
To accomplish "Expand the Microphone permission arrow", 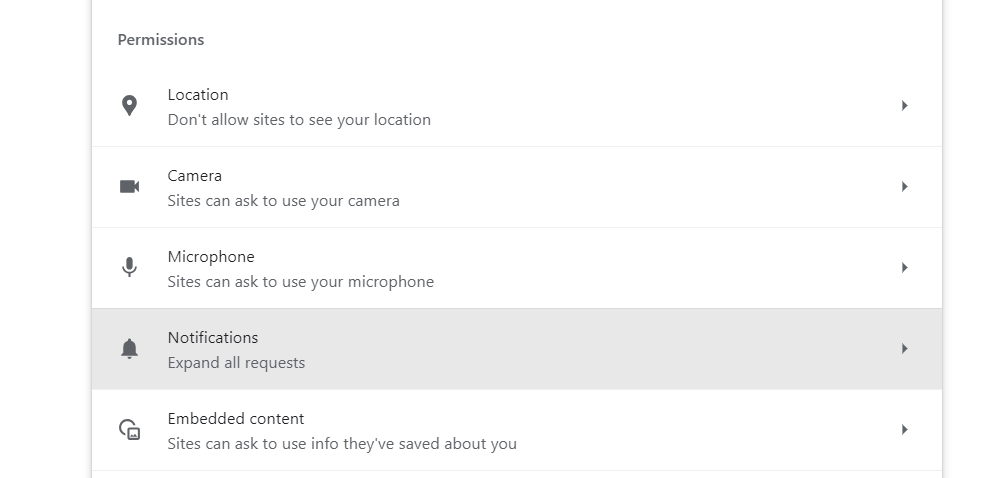I will (x=904, y=268).
